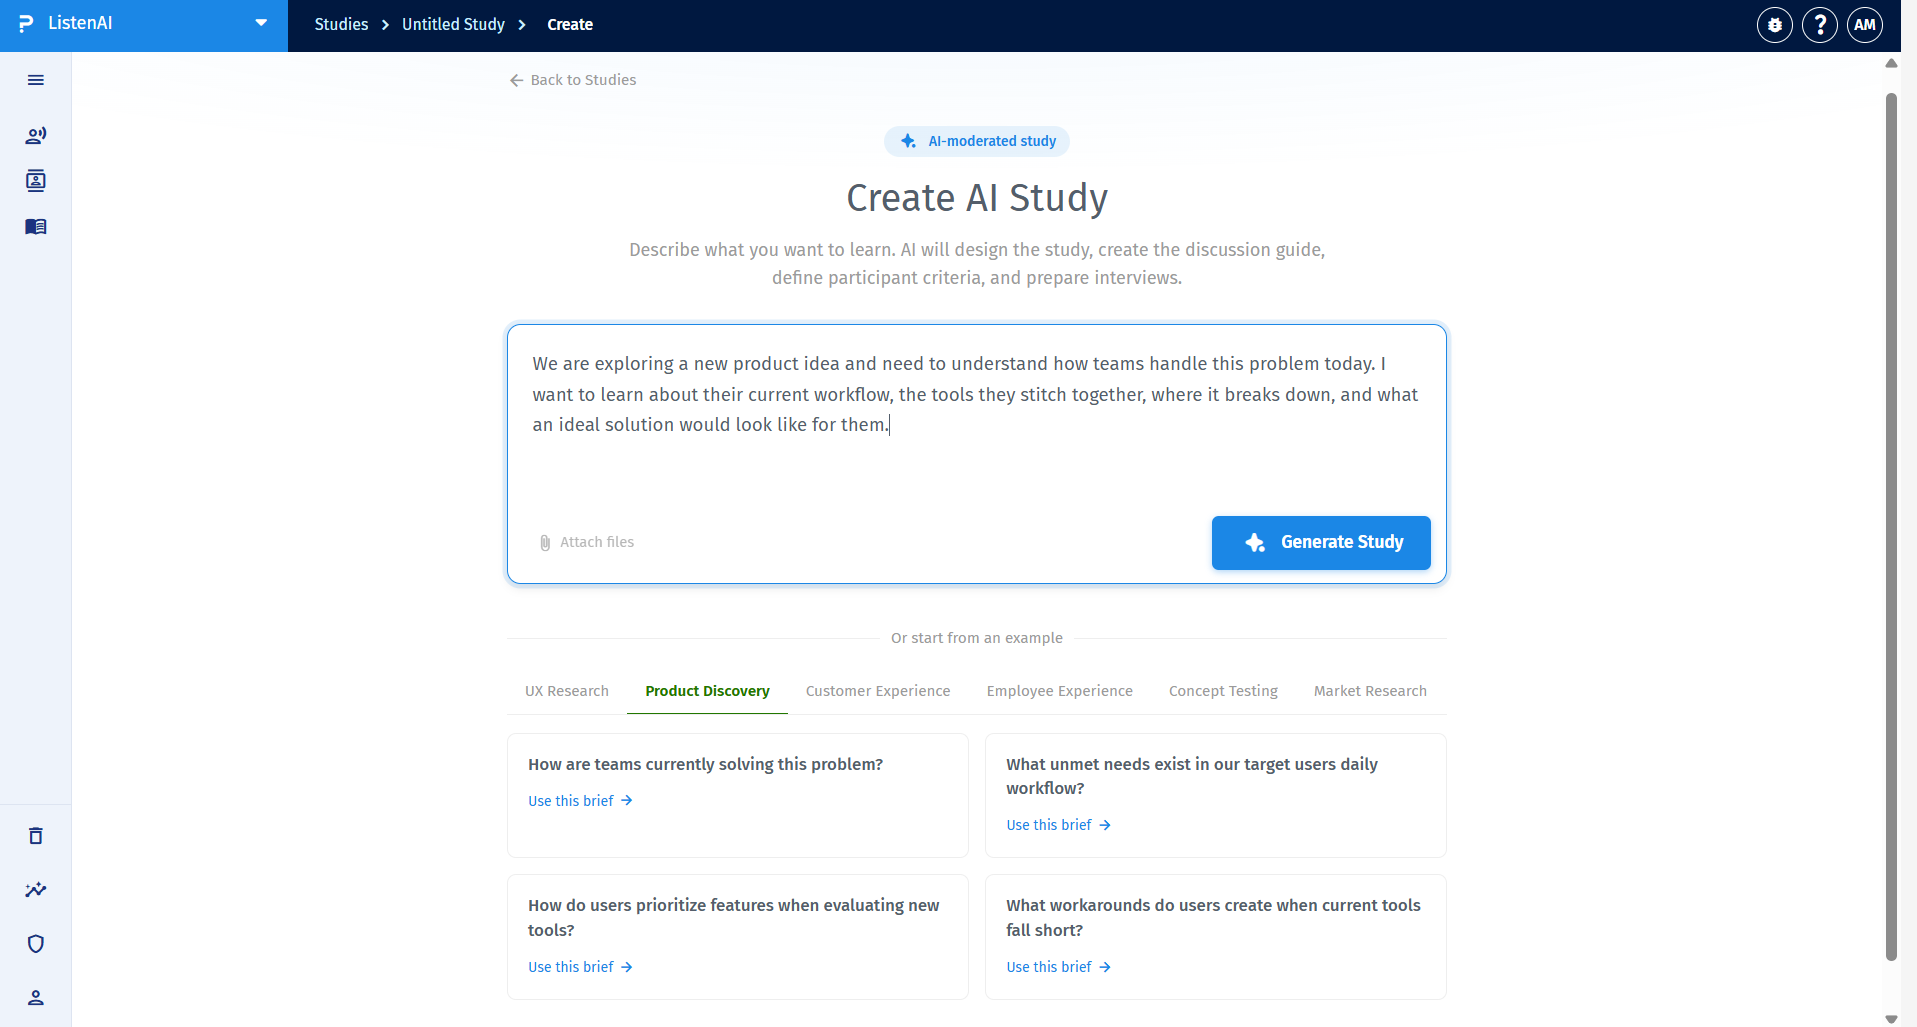Open the shield security sidebar icon
1917x1027 pixels.
coord(36,944)
